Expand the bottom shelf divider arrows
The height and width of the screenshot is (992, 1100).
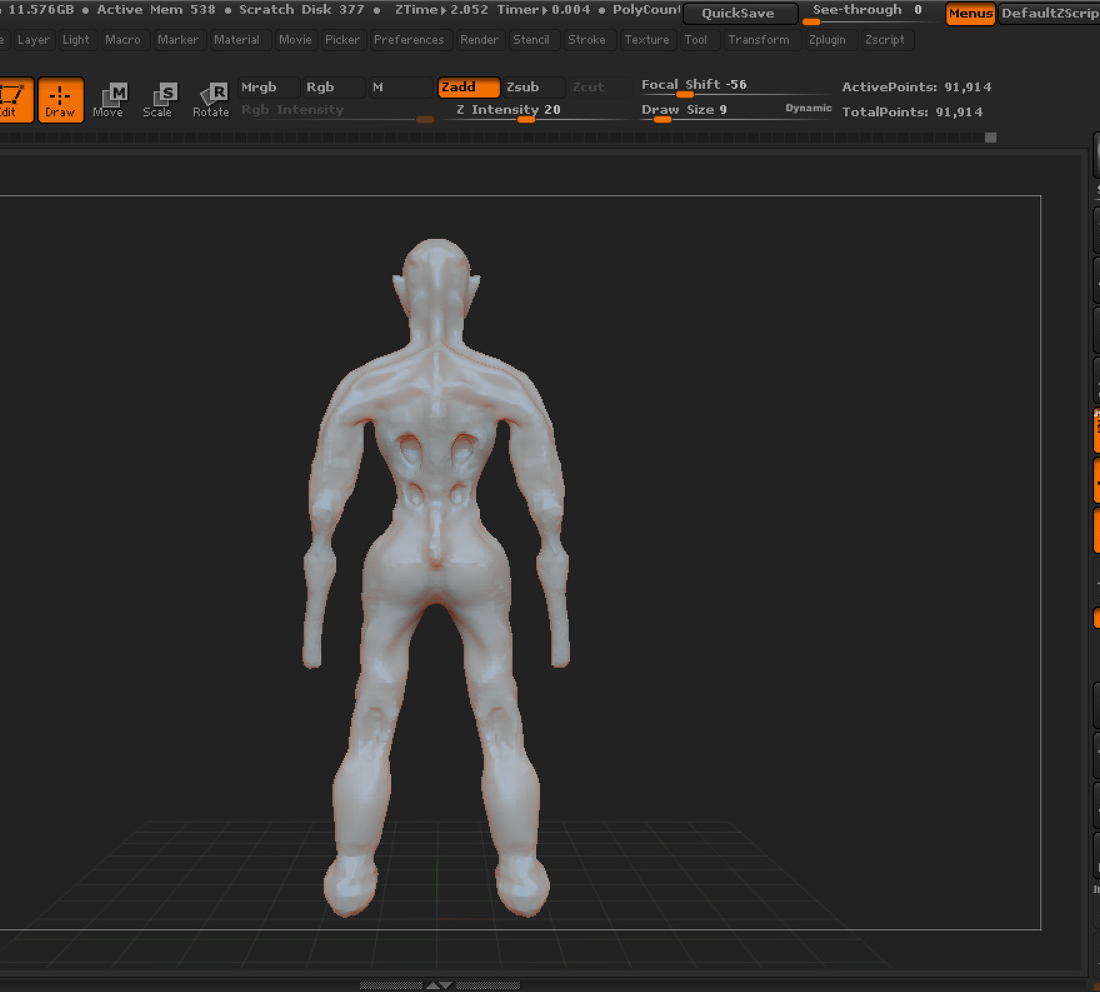tap(440, 986)
